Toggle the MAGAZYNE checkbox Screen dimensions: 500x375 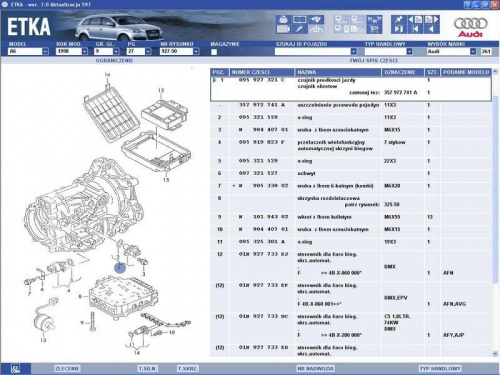click(x=214, y=52)
